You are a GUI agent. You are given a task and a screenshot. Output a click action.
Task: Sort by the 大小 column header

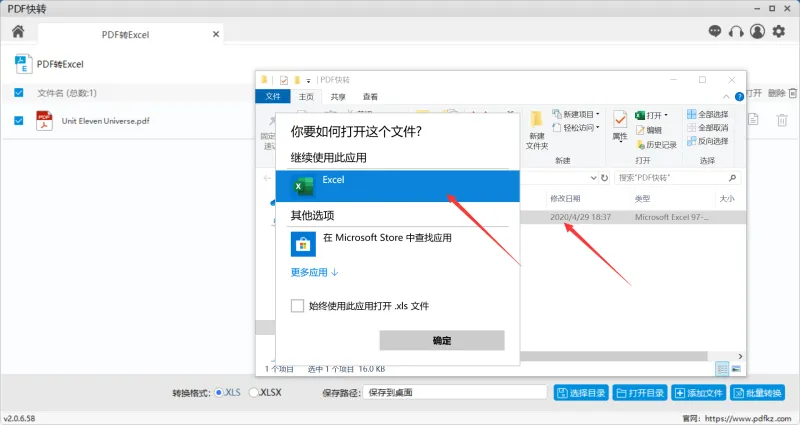coord(727,198)
